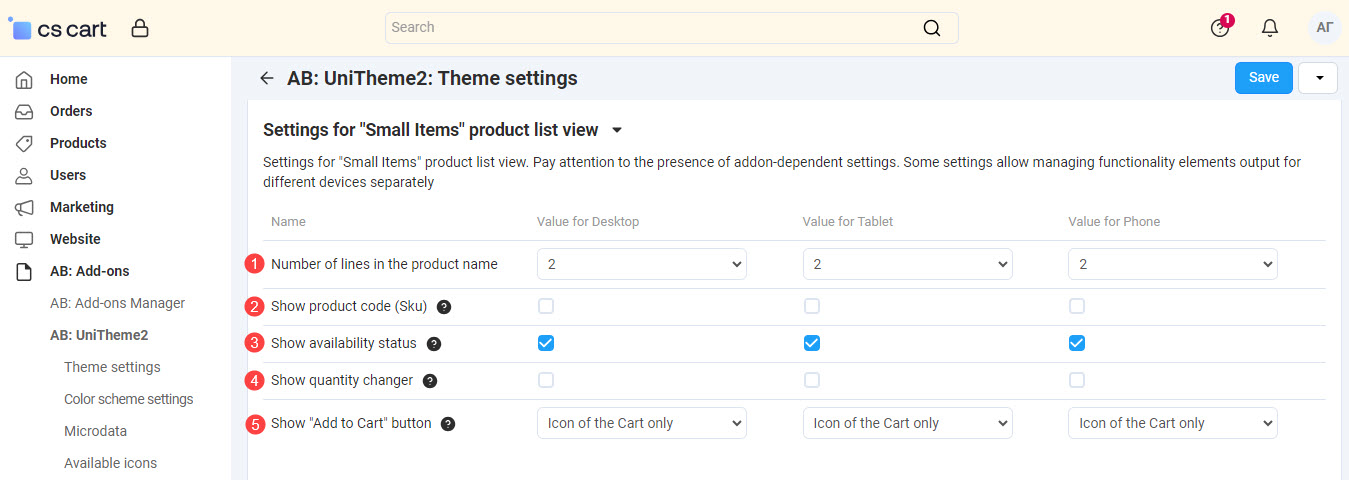Go to Theme settings in sidebar
This screenshot has width=1349, height=480.
tap(112, 367)
